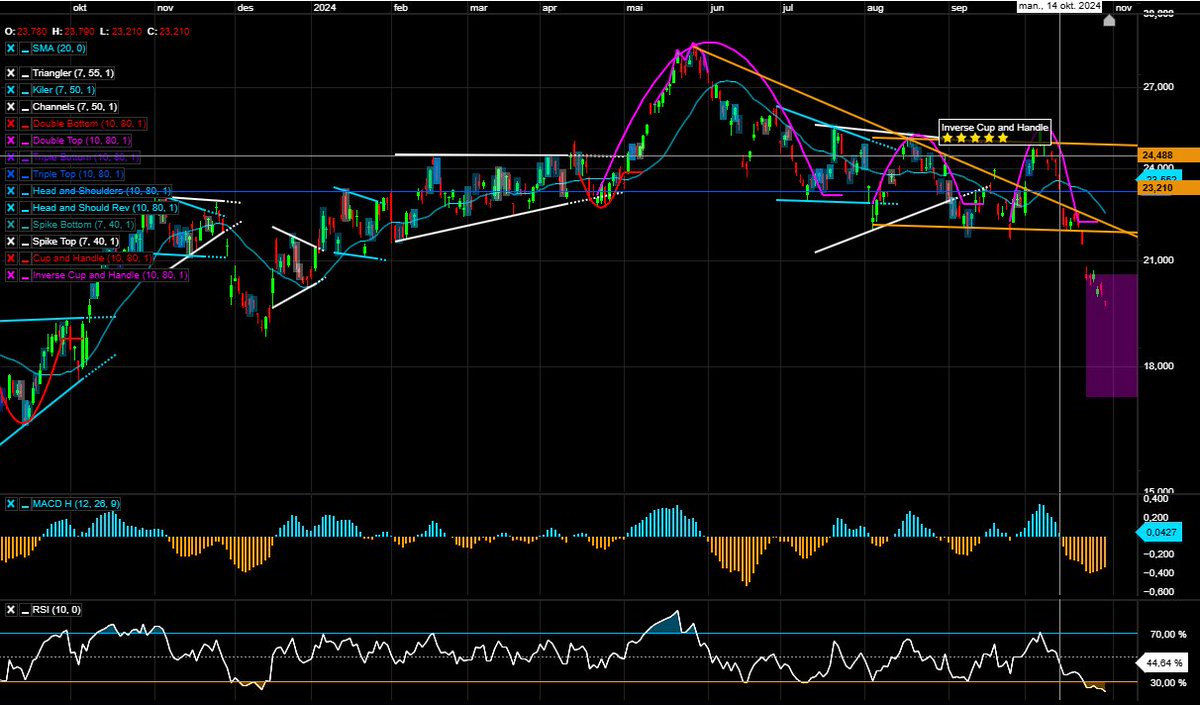Viewport: 1200px width, 705px height.
Task: Select the Spike Top (7, 40, 1) label
Action: point(76,241)
